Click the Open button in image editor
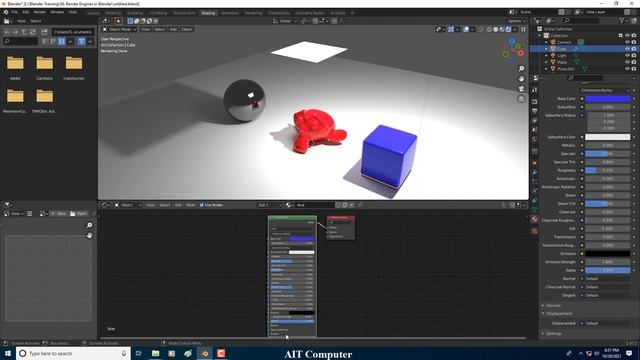The height and width of the screenshot is (360, 640). tap(78, 213)
